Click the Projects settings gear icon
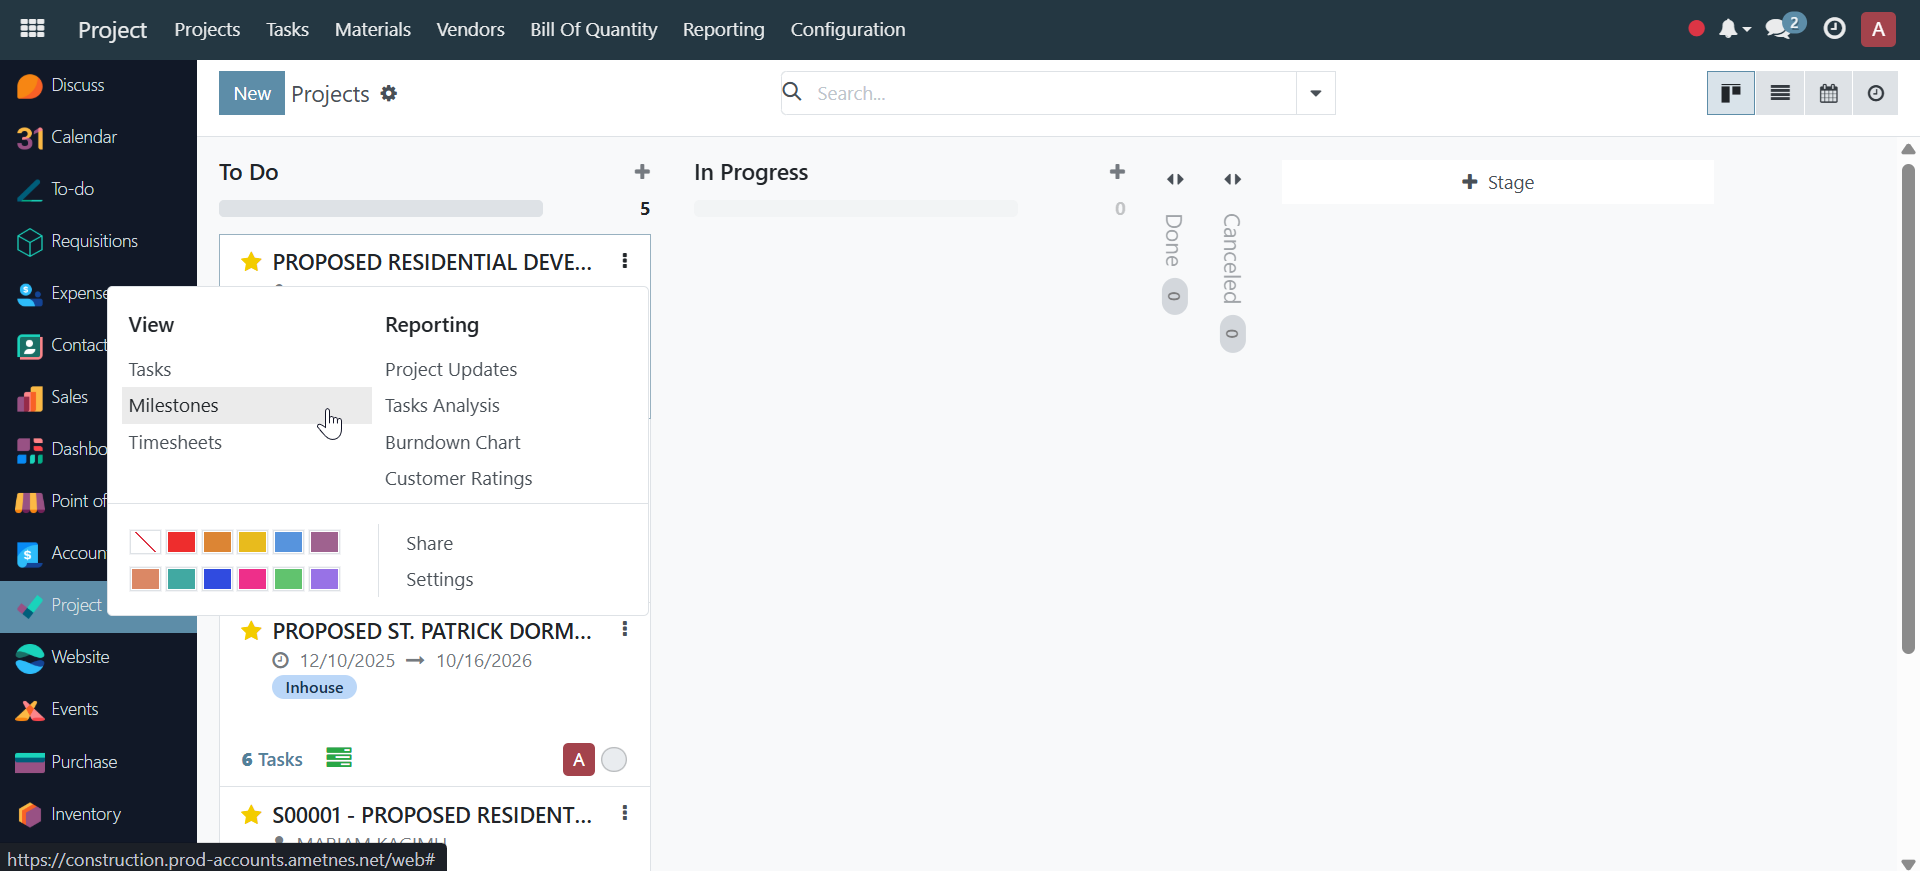The width and height of the screenshot is (1920, 871). click(x=389, y=93)
